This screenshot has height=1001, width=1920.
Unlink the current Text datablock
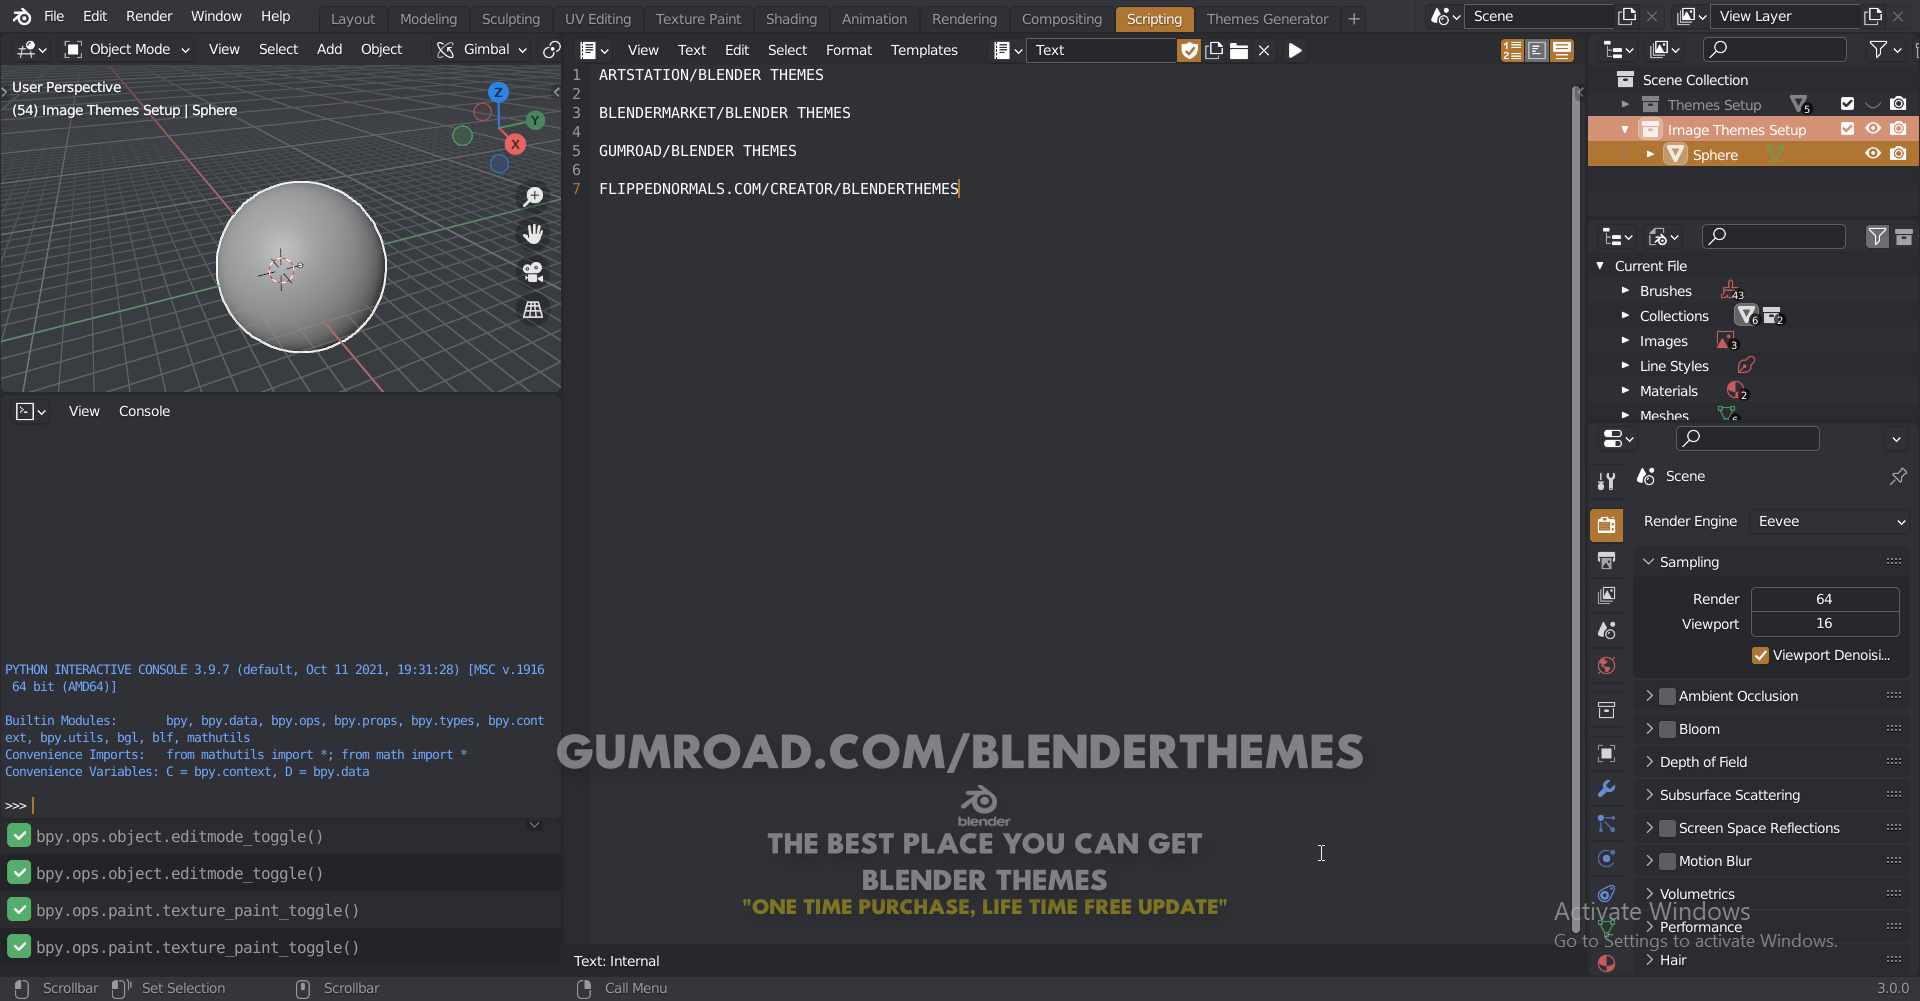point(1264,50)
